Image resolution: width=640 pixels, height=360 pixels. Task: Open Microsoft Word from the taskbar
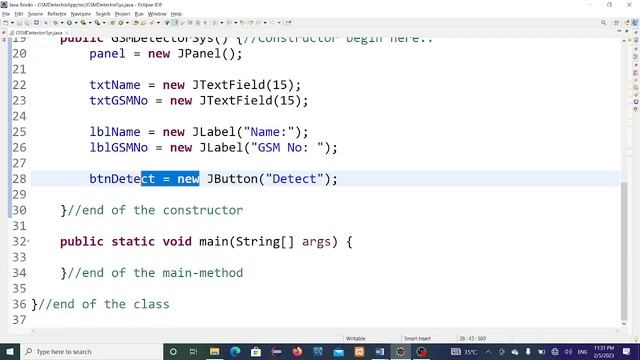(380, 351)
